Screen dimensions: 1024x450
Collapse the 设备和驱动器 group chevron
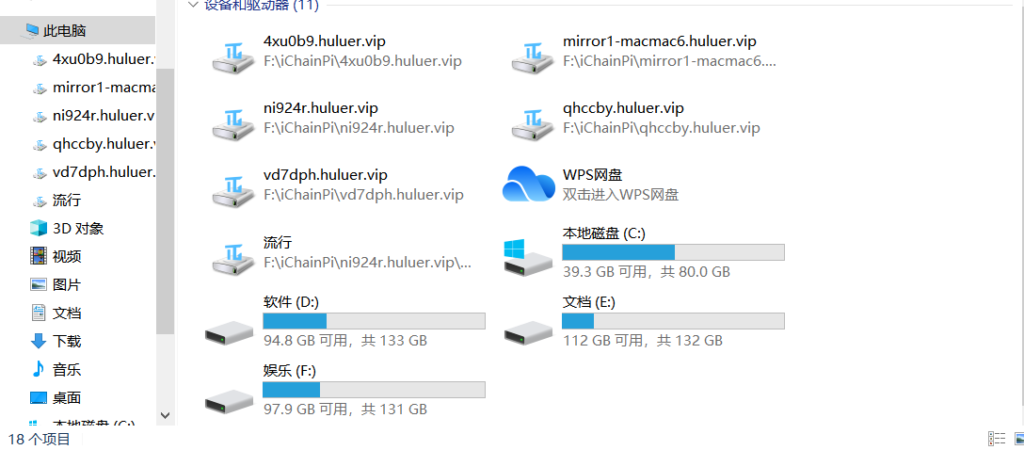coord(193,5)
